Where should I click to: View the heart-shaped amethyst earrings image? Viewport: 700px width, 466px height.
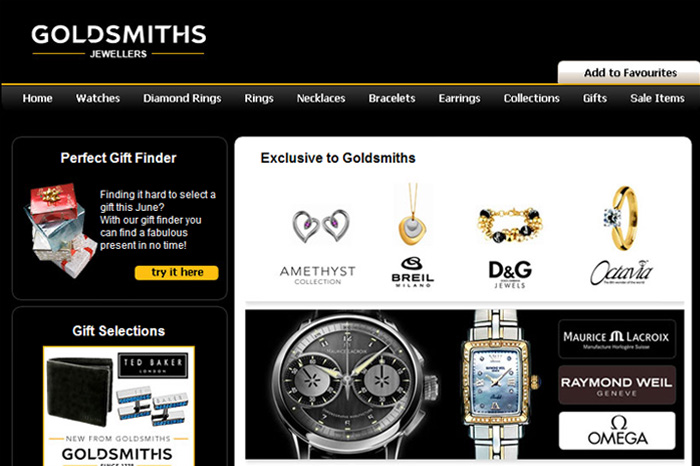coord(321,226)
